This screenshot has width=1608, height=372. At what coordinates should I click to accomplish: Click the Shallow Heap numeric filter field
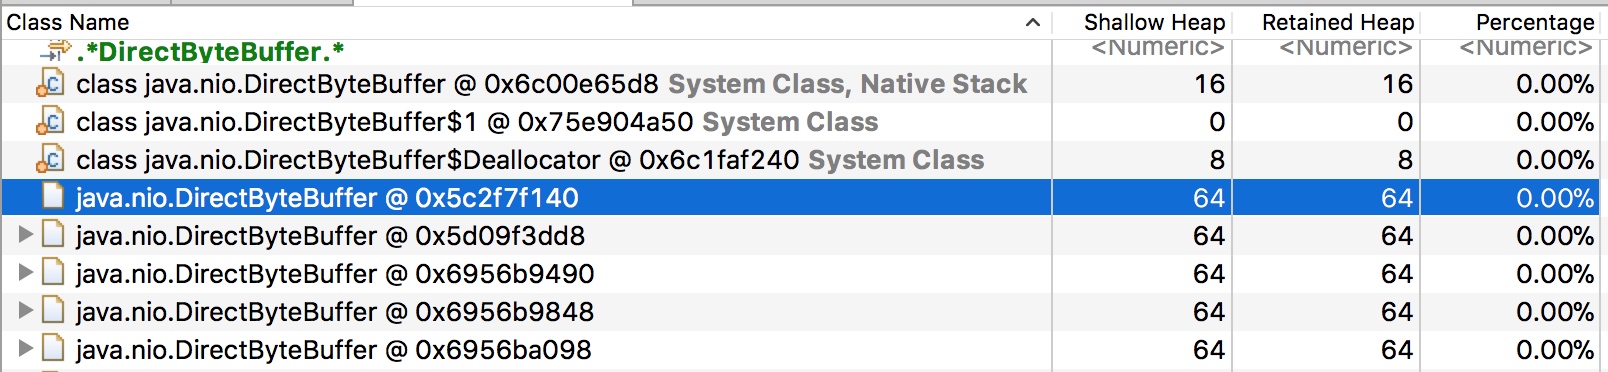(x=1157, y=48)
